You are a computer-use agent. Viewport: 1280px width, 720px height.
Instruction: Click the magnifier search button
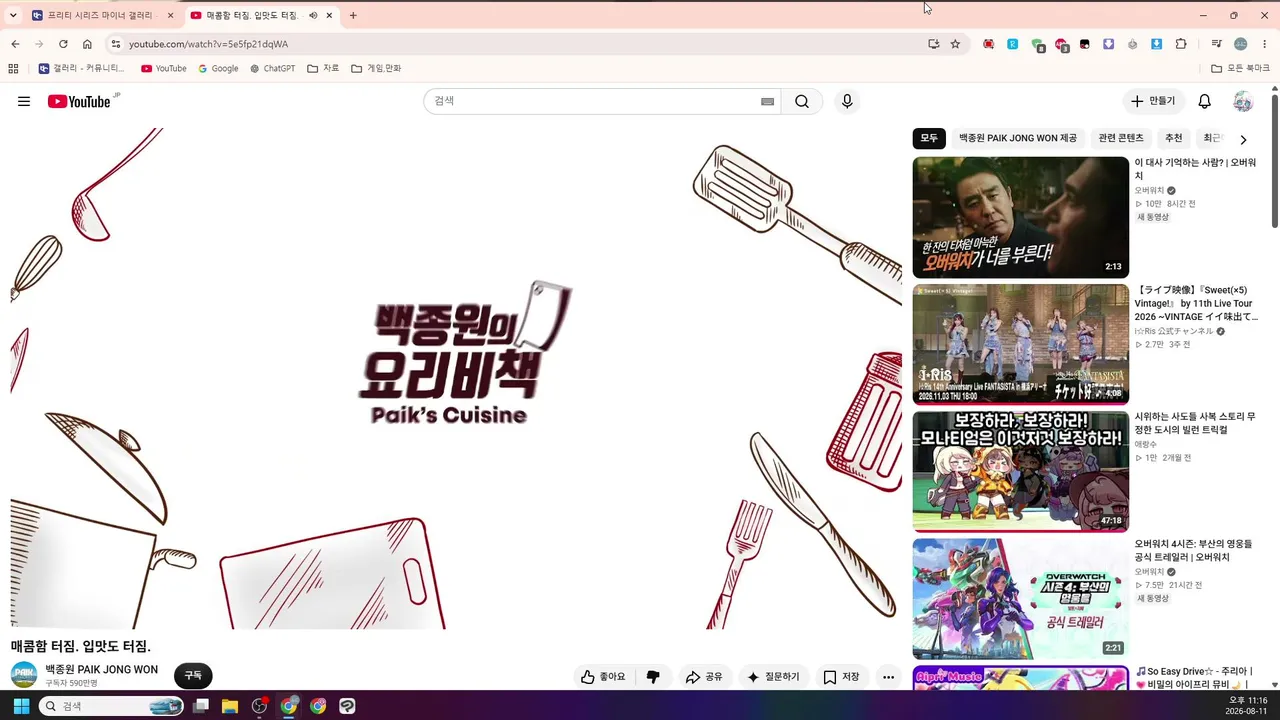(802, 101)
